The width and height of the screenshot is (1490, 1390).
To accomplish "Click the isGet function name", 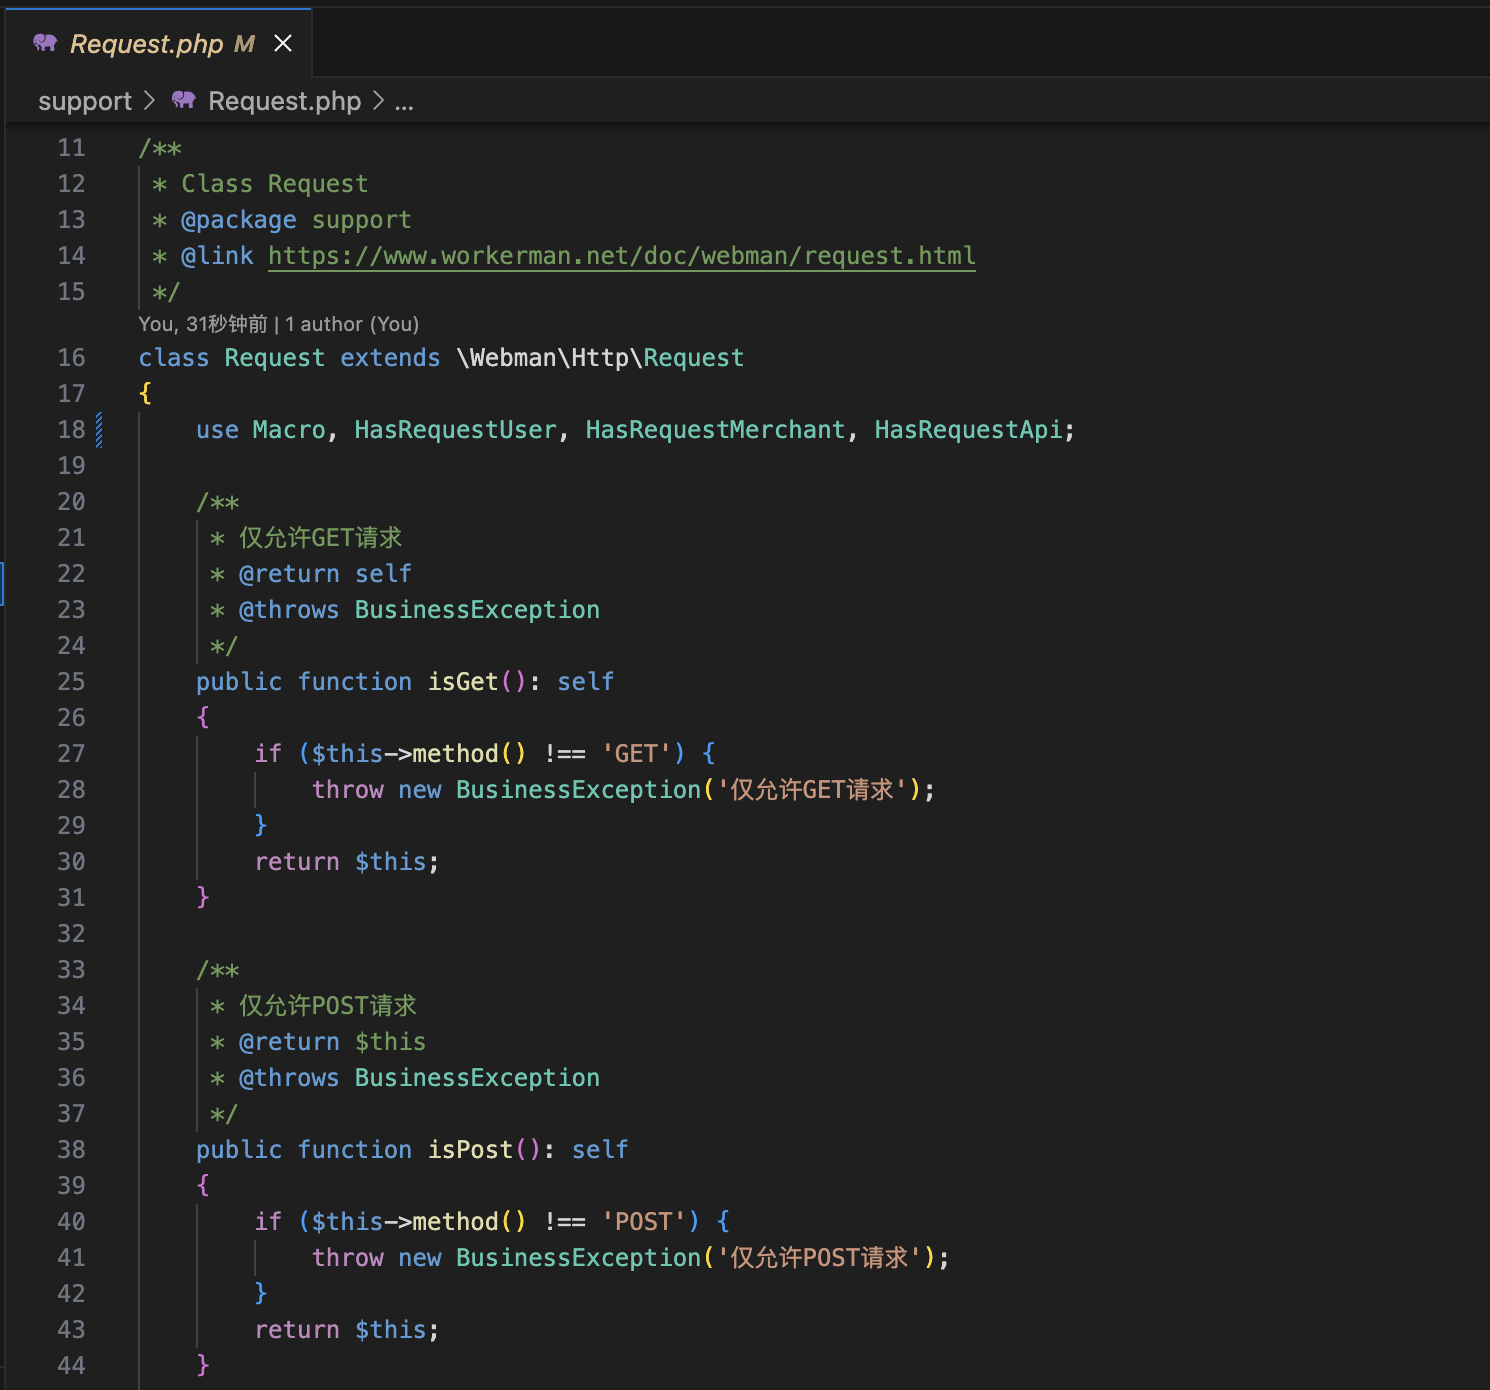I will pos(463,682).
